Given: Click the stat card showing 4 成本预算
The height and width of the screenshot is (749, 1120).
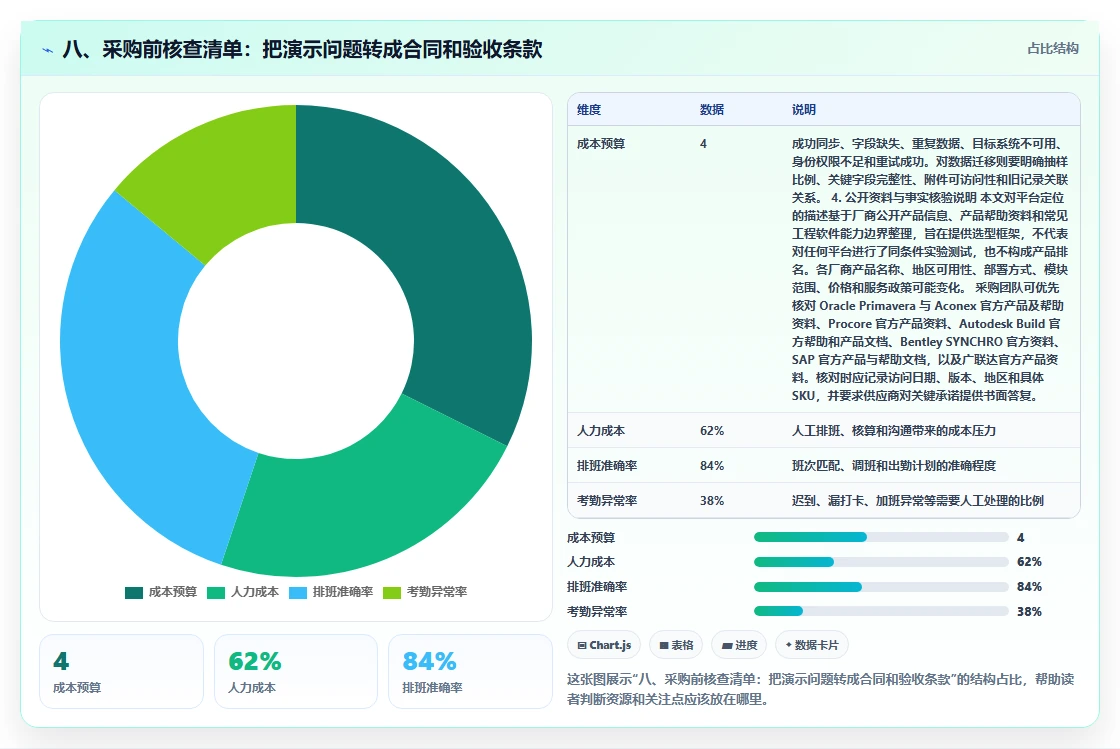Looking at the screenshot, I should 121,671.
